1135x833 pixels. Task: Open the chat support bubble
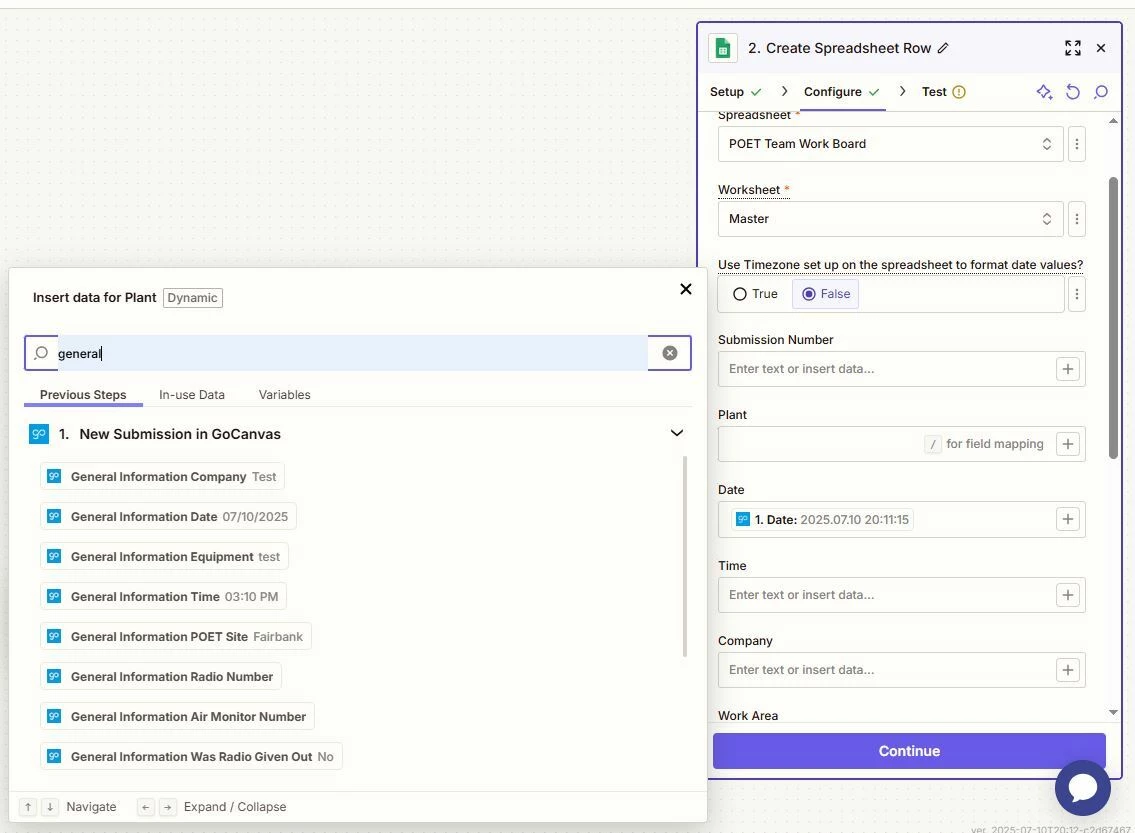click(x=1083, y=787)
